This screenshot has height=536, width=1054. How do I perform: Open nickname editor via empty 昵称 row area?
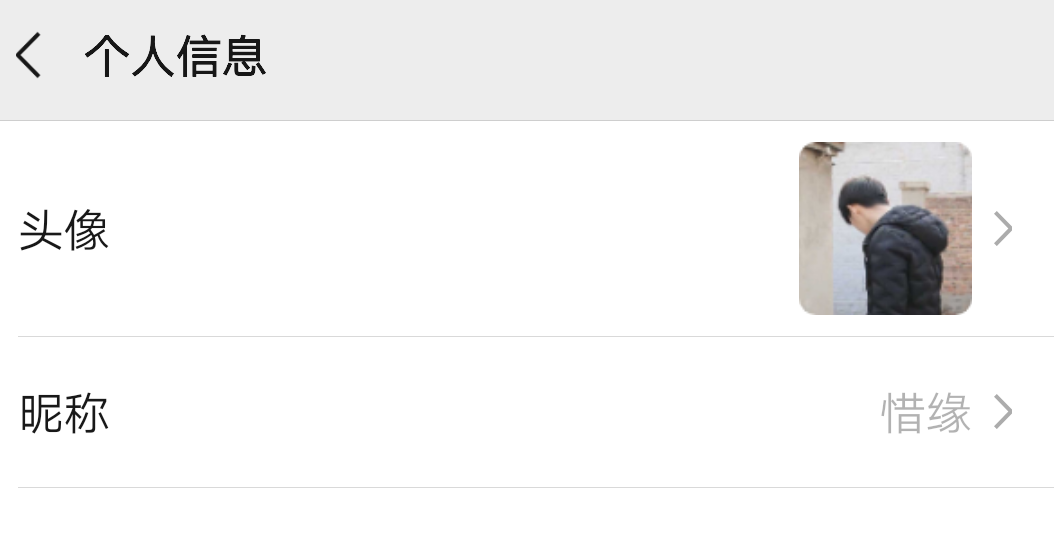click(491, 412)
